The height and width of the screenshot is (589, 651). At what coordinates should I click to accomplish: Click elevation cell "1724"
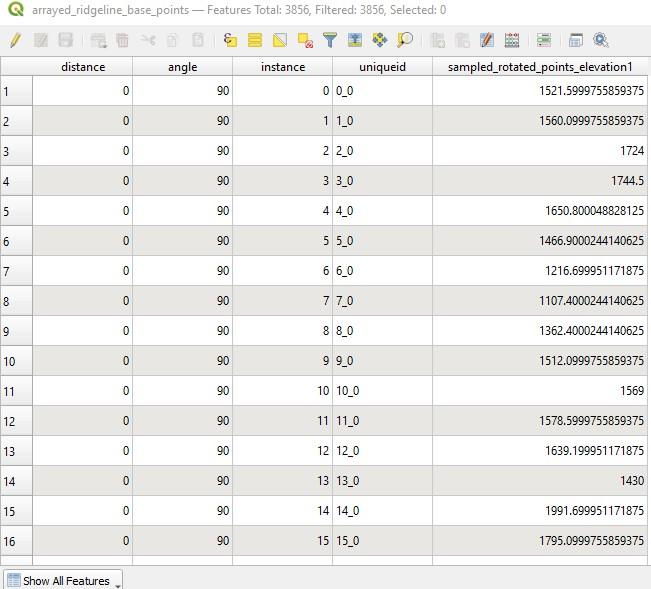click(540, 151)
